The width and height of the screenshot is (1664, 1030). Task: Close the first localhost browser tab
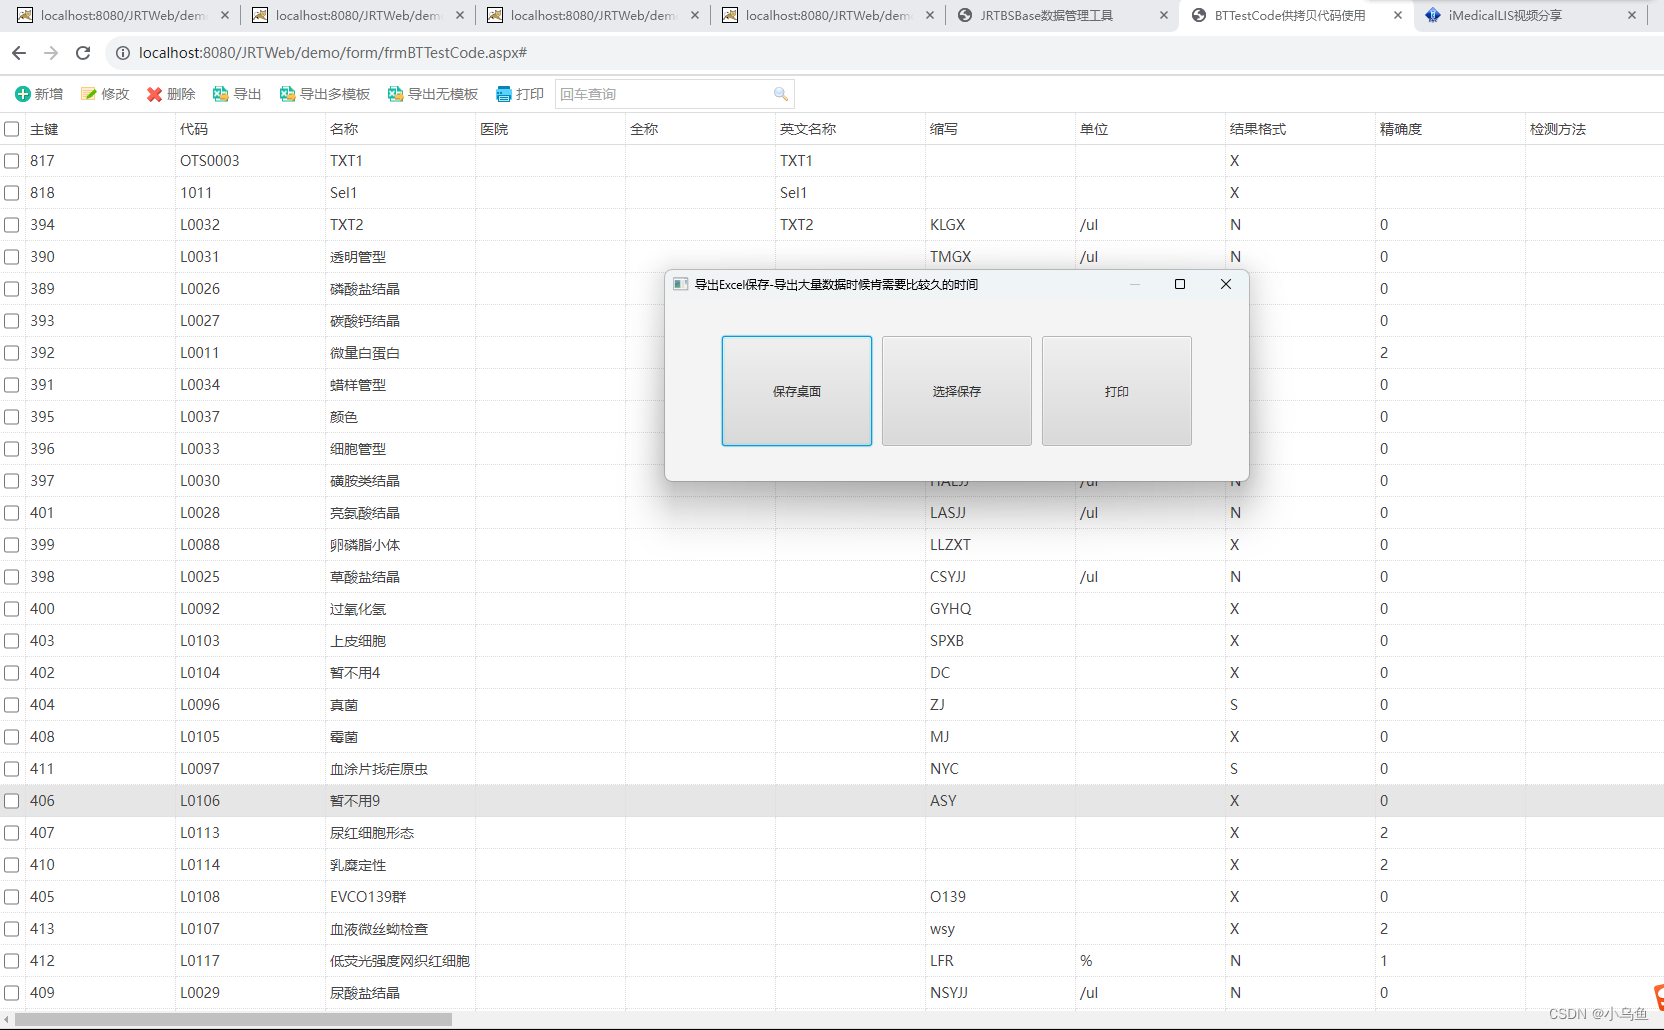click(225, 15)
